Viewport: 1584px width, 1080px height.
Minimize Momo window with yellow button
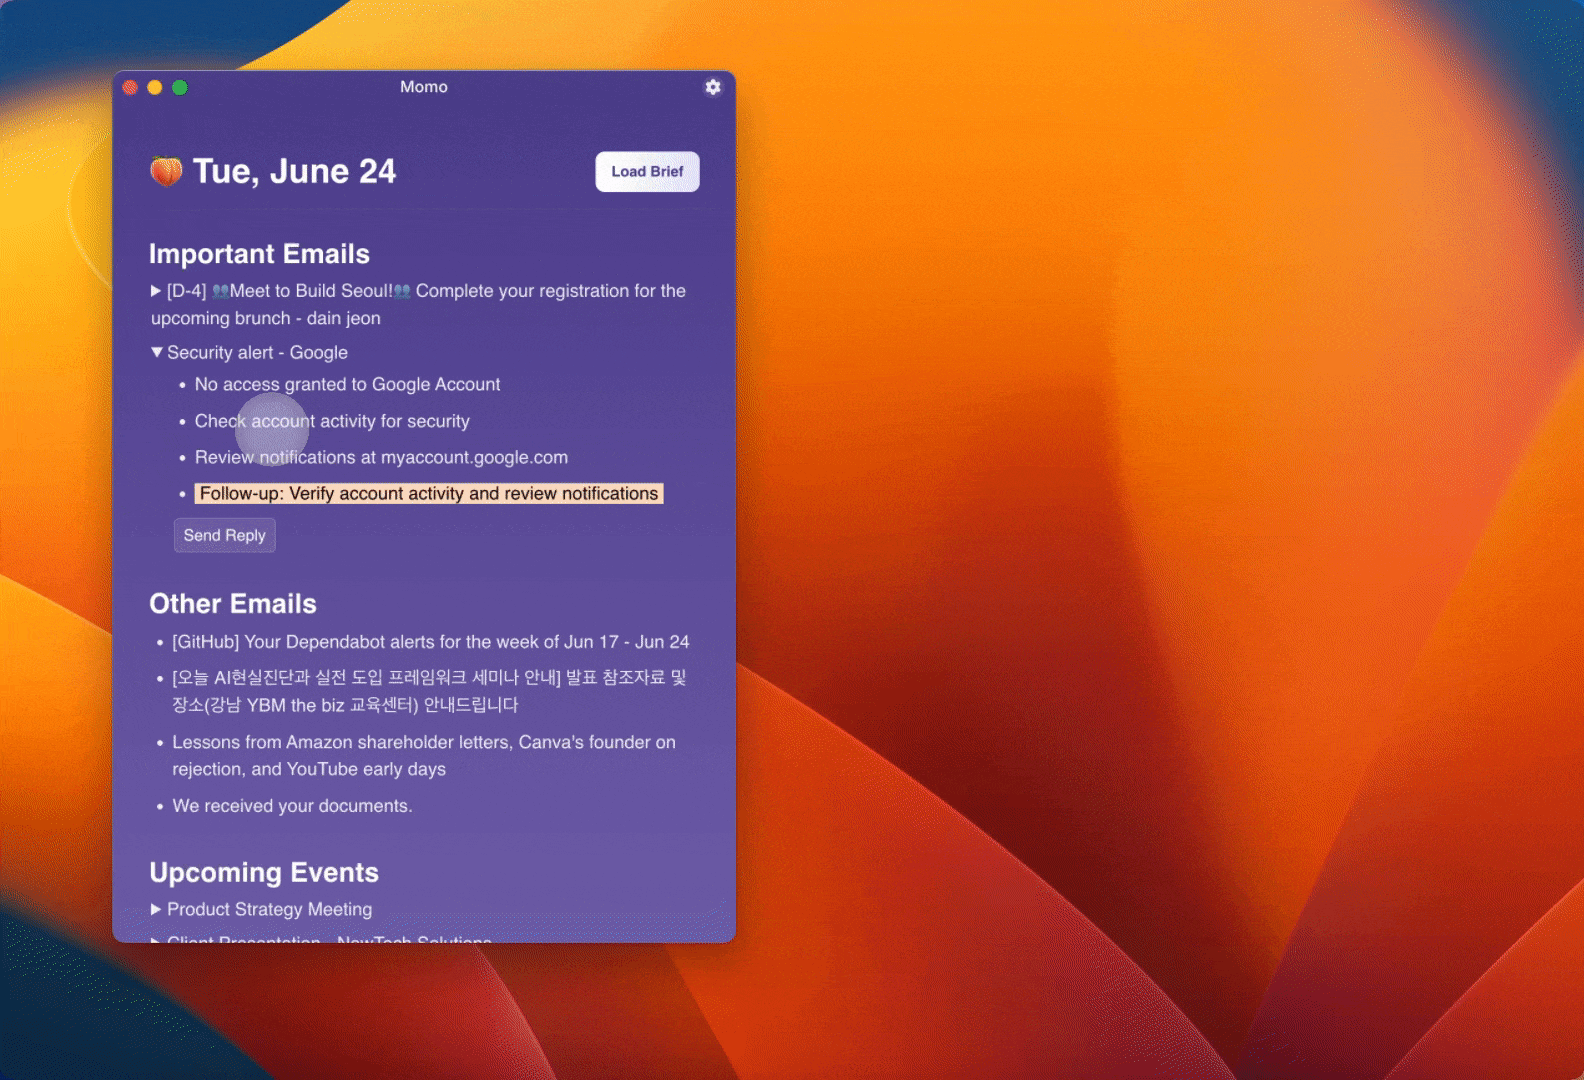[x=155, y=87]
